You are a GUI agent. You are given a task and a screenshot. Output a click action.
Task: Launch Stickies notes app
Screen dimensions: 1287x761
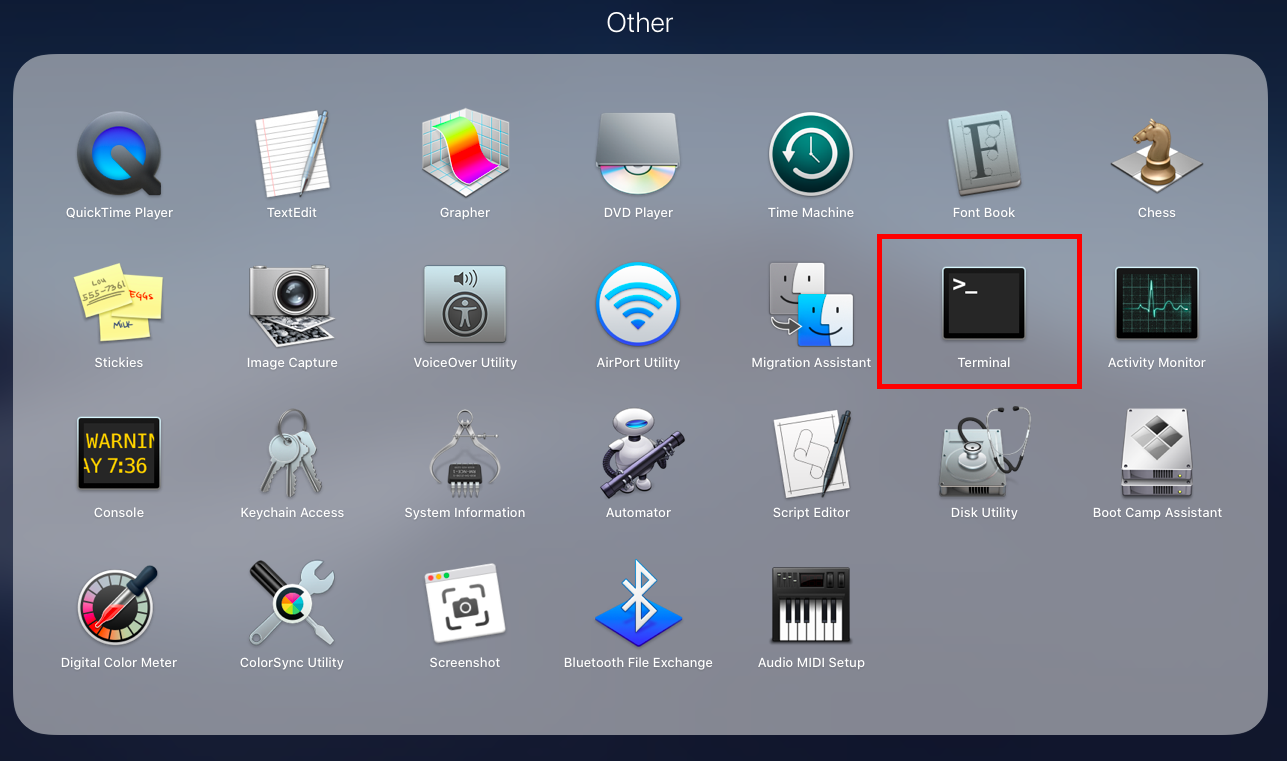(x=119, y=303)
